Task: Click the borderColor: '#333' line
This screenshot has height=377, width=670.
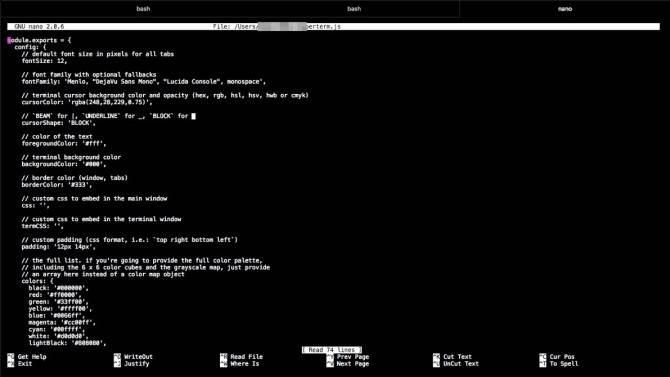Action: point(57,185)
